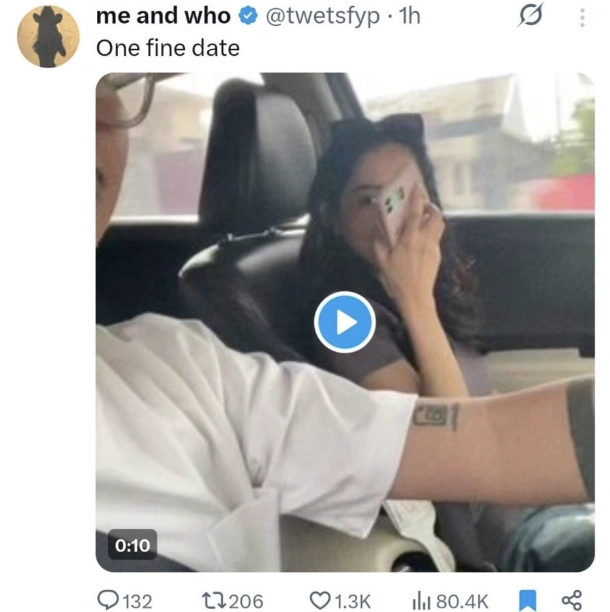Like the tweet with the heart icon
The width and height of the screenshot is (610, 612).
[x=319, y=600]
